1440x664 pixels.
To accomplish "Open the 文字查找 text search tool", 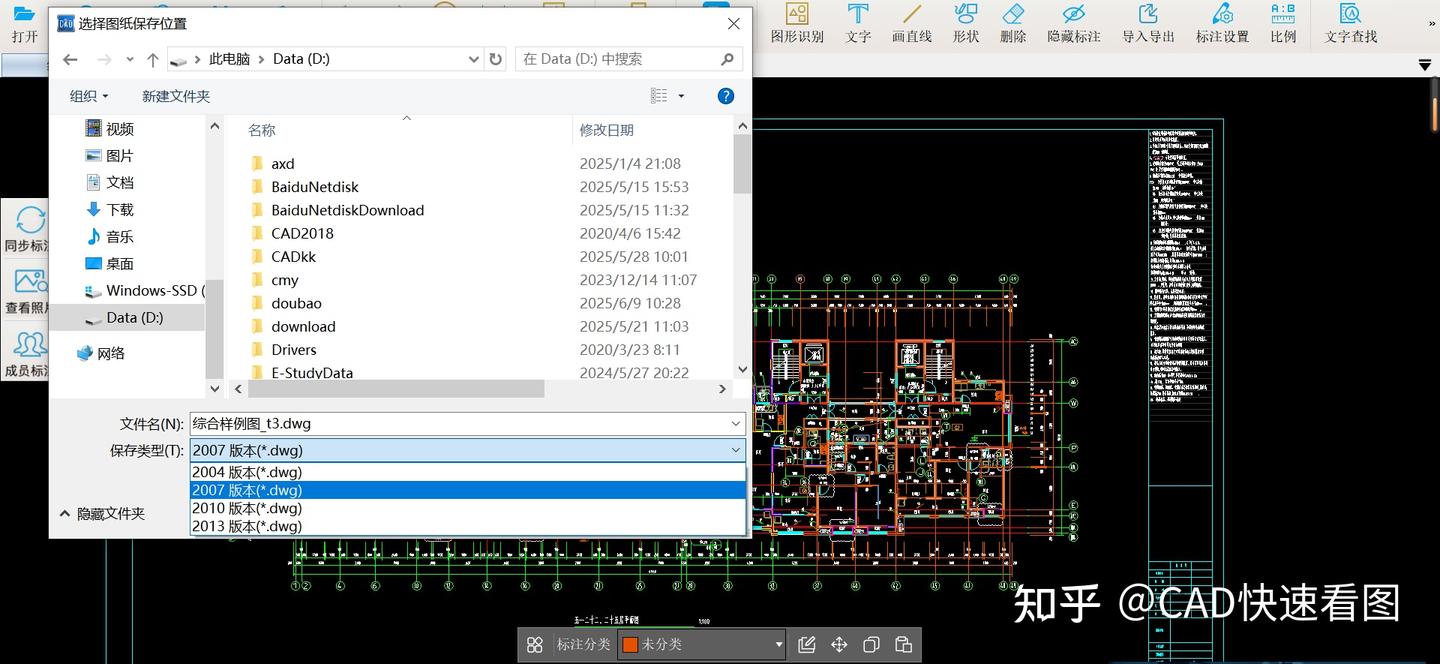I will (x=1350, y=22).
